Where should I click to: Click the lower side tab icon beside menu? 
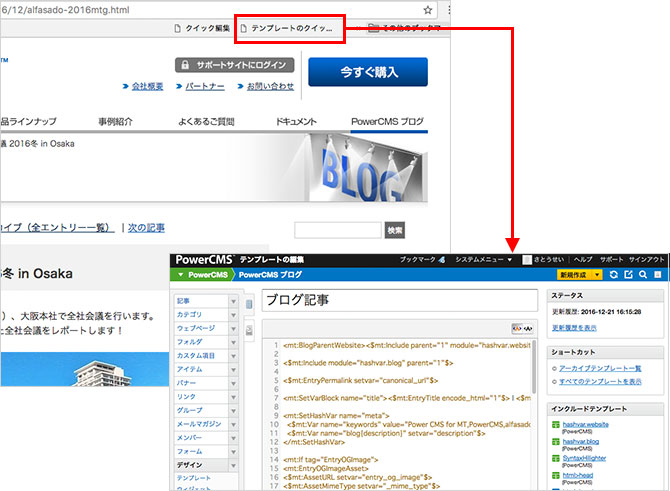click(249, 330)
